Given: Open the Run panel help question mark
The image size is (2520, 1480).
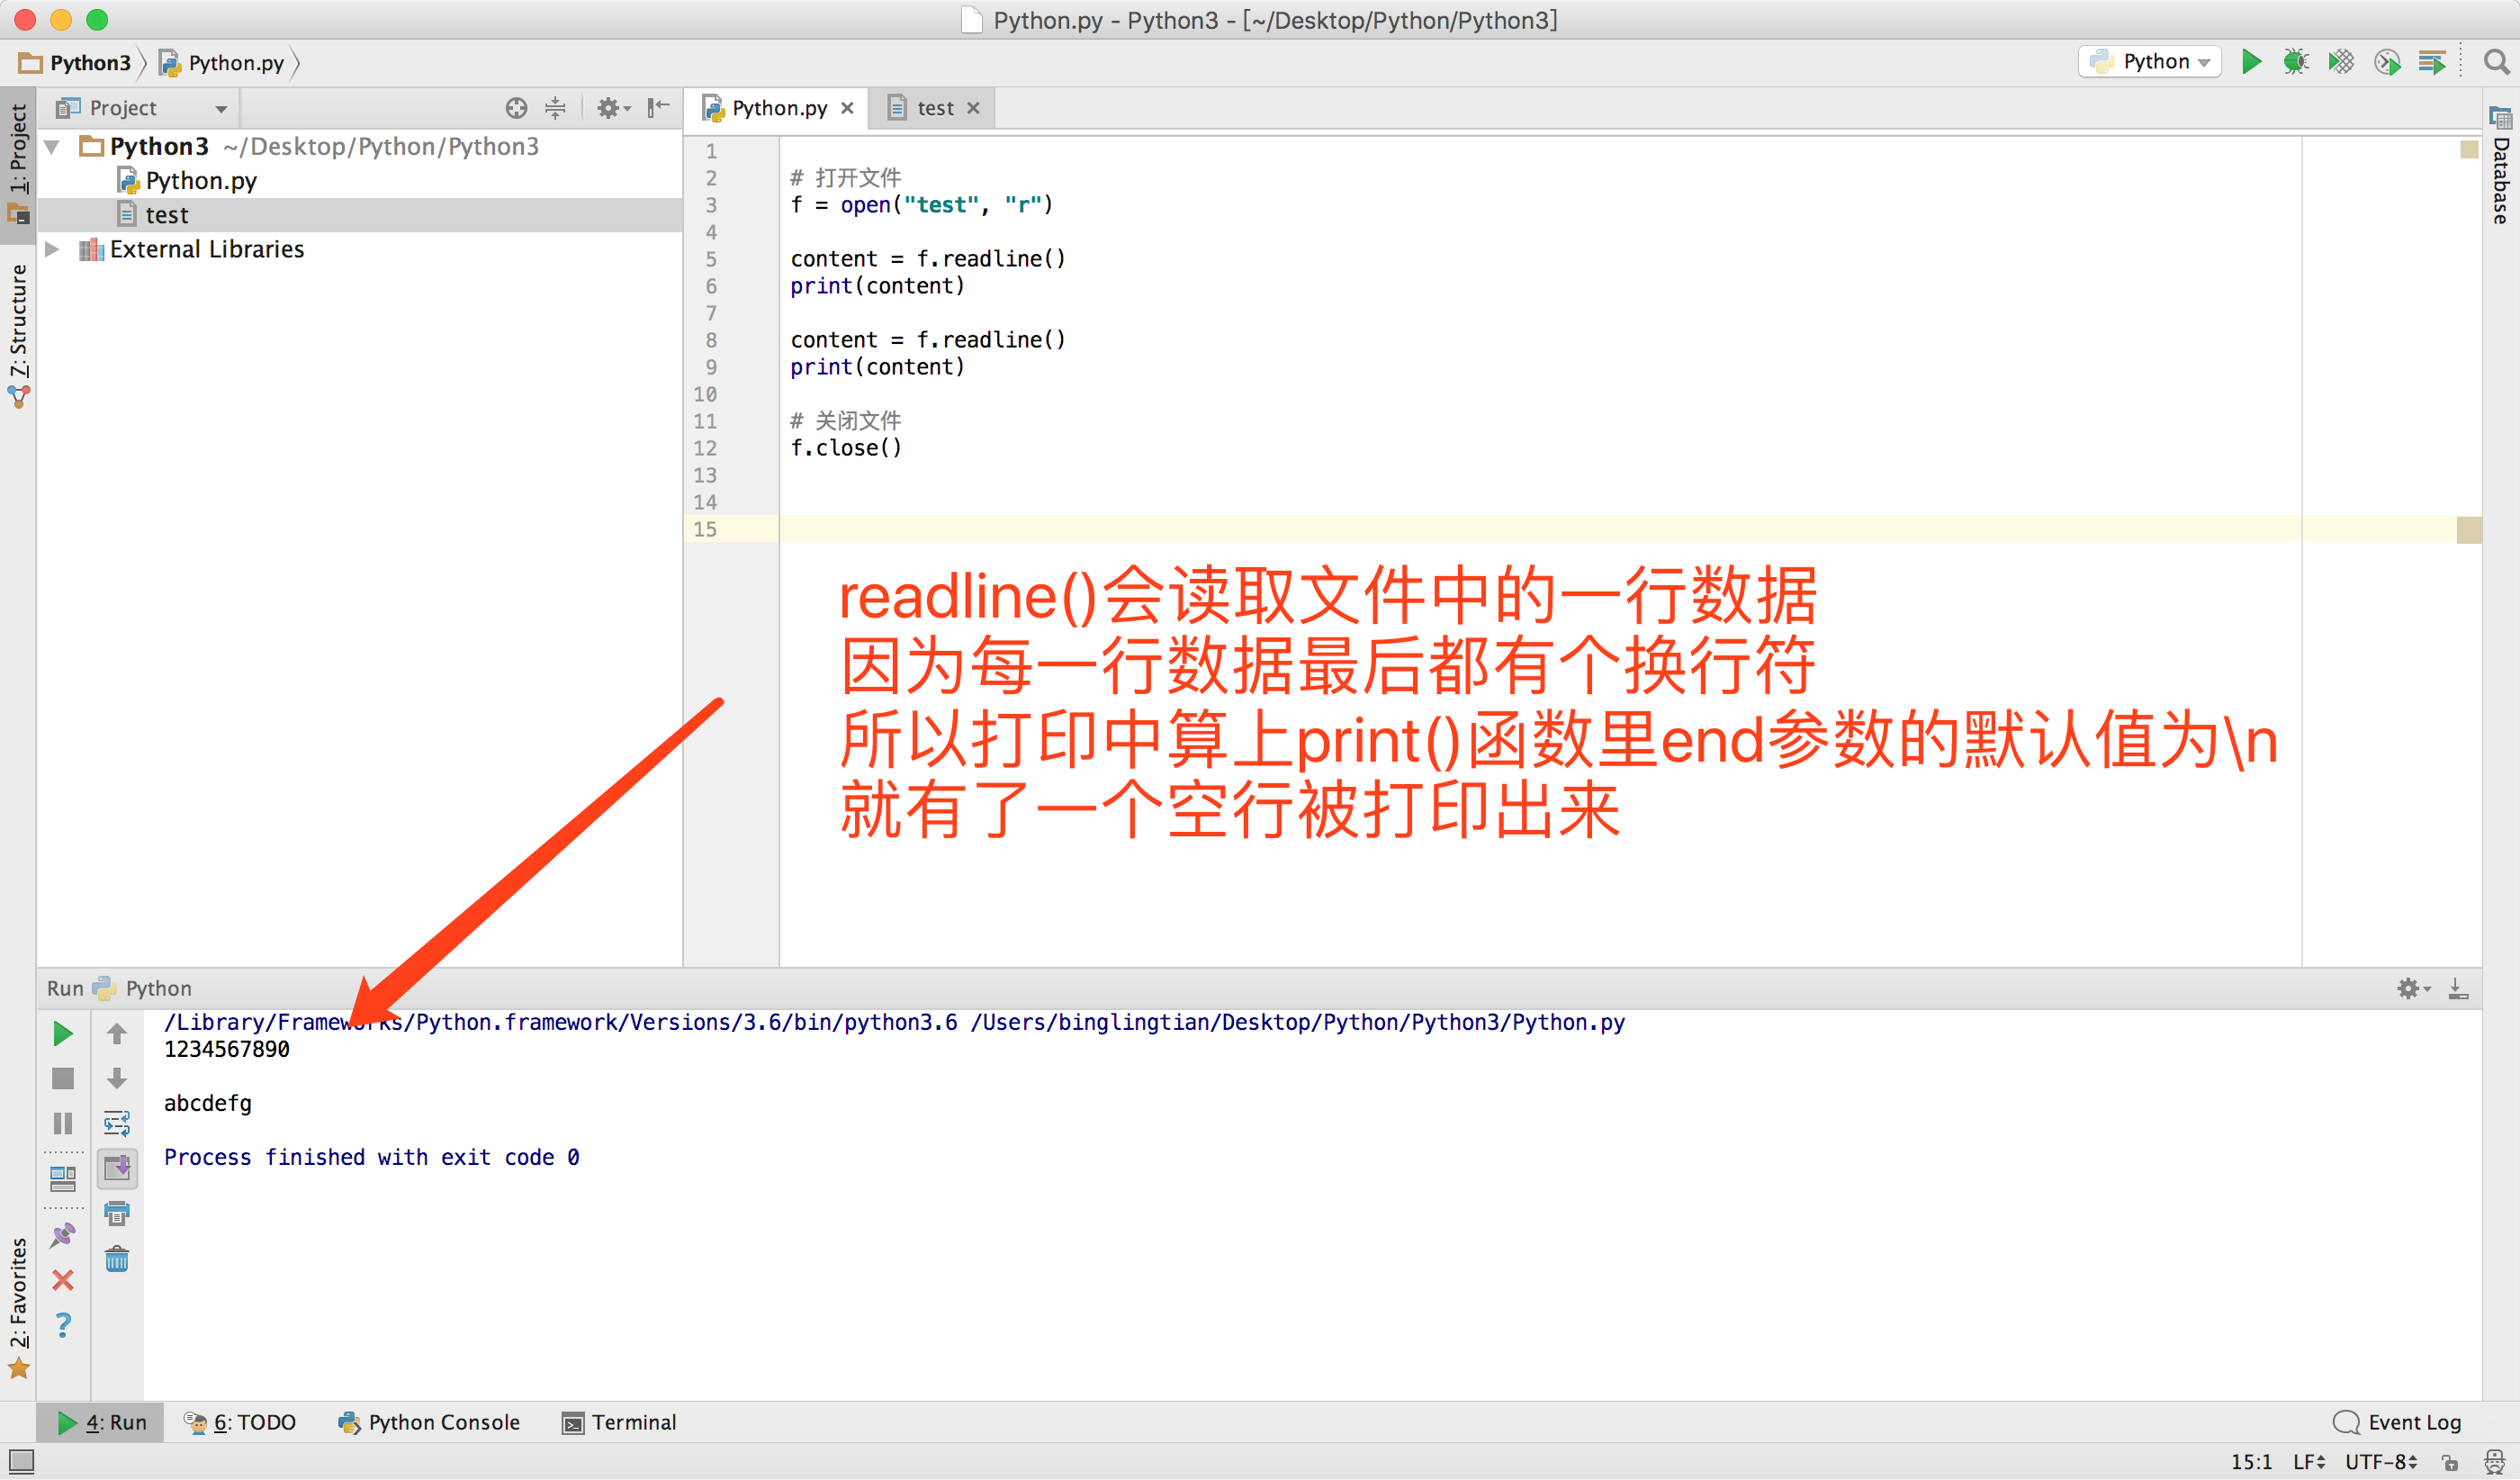Looking at the screenshot, I should (x=62, y=1325).
